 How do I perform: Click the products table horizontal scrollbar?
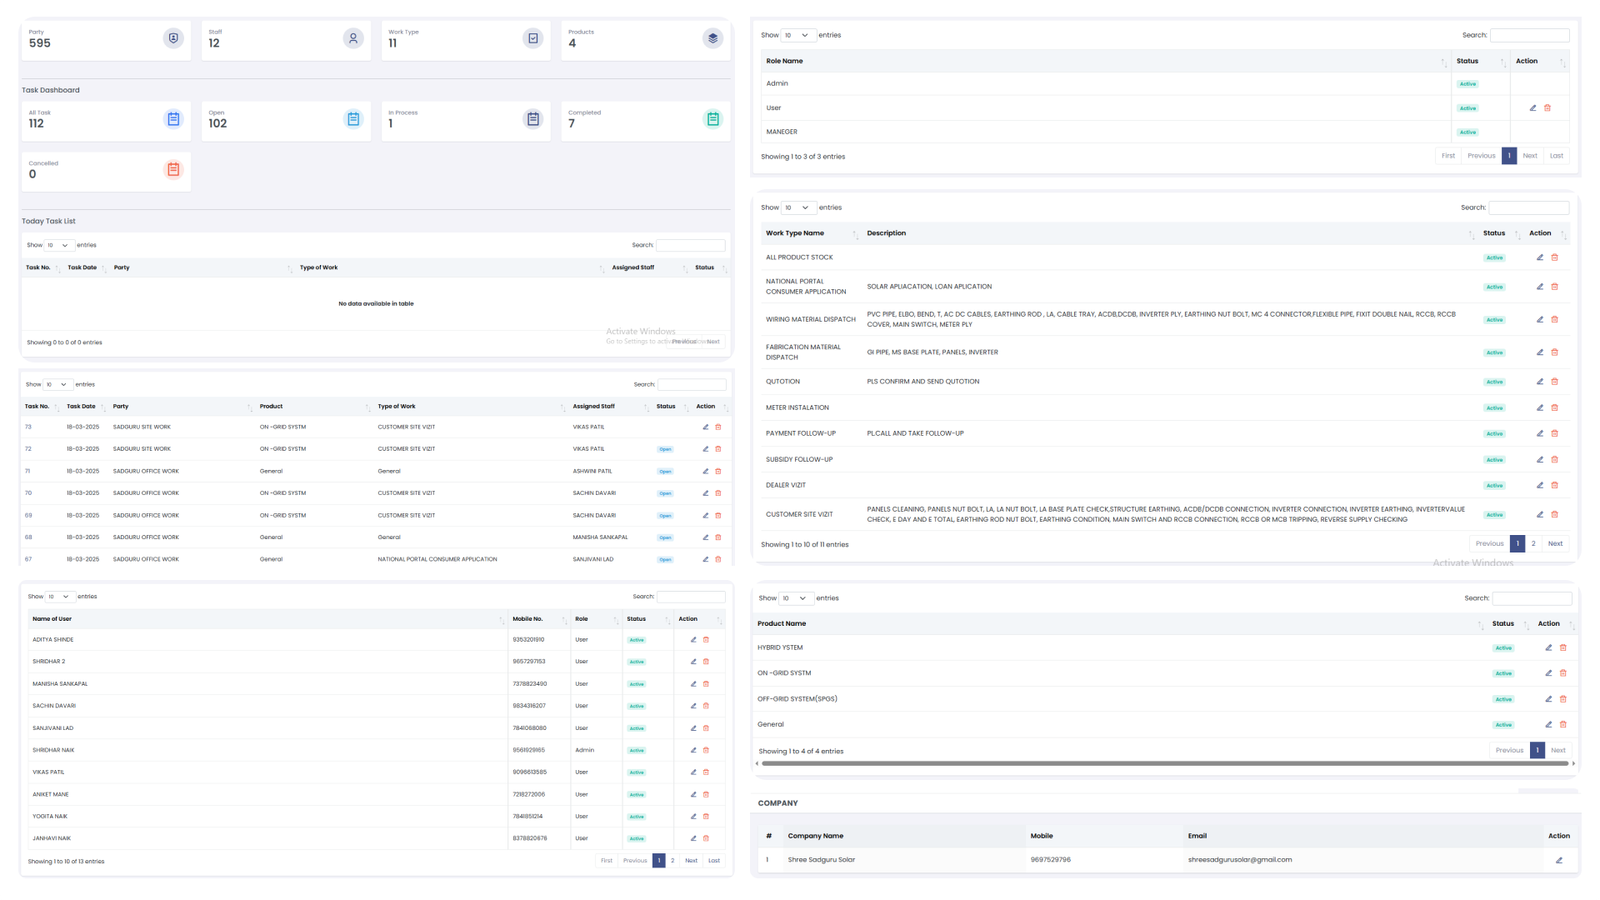pos(1165,764)
